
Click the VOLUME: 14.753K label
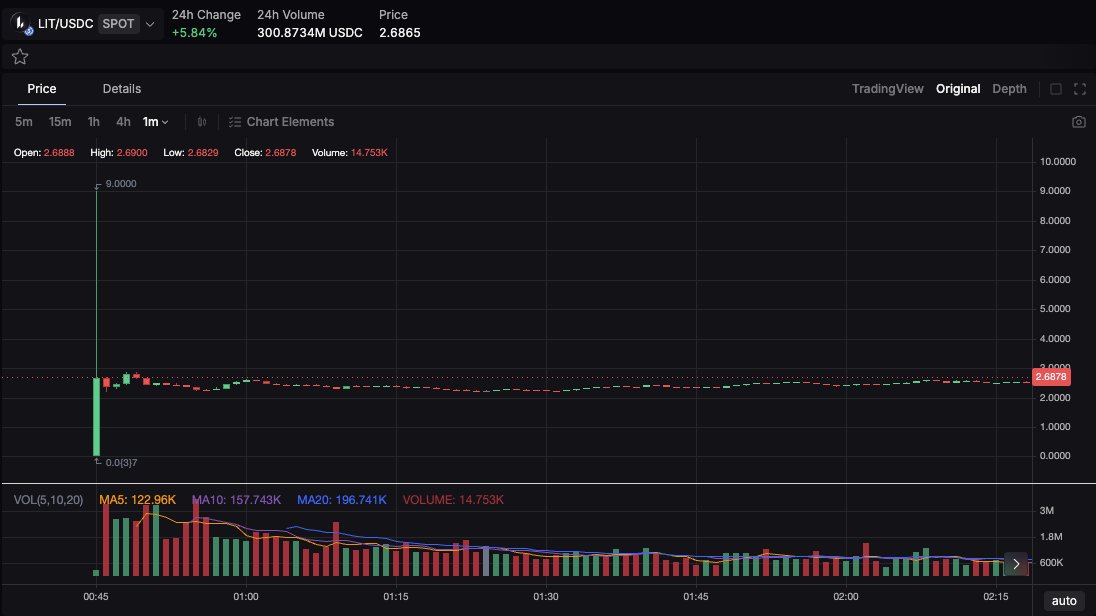(x=453, y=500)
